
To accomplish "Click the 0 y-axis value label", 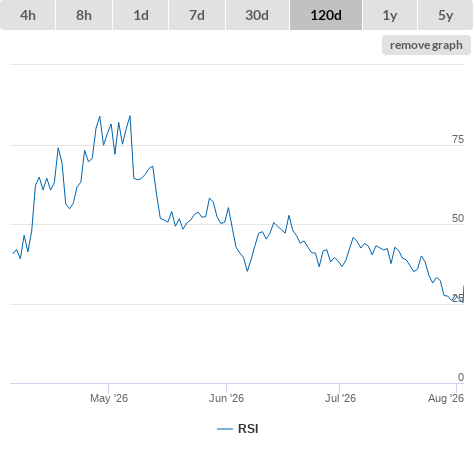I will pyautogui.click(x=461, y=377).
